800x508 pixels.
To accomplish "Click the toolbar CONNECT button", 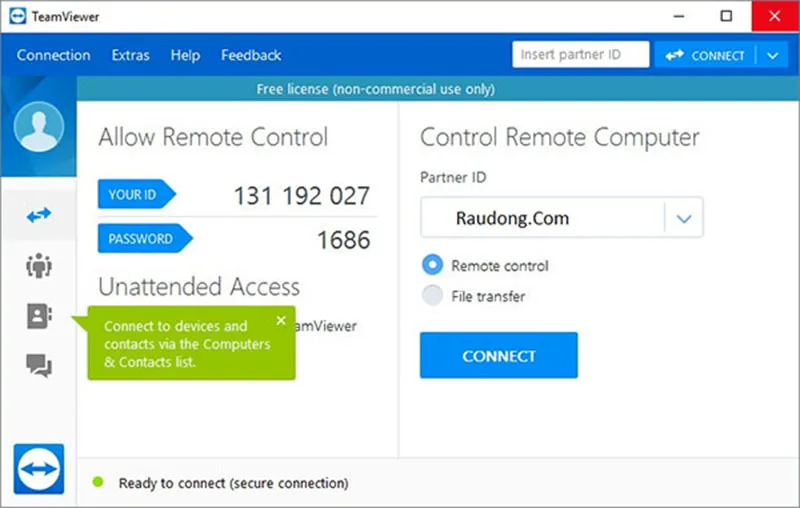I will click(x=705, y=55).
